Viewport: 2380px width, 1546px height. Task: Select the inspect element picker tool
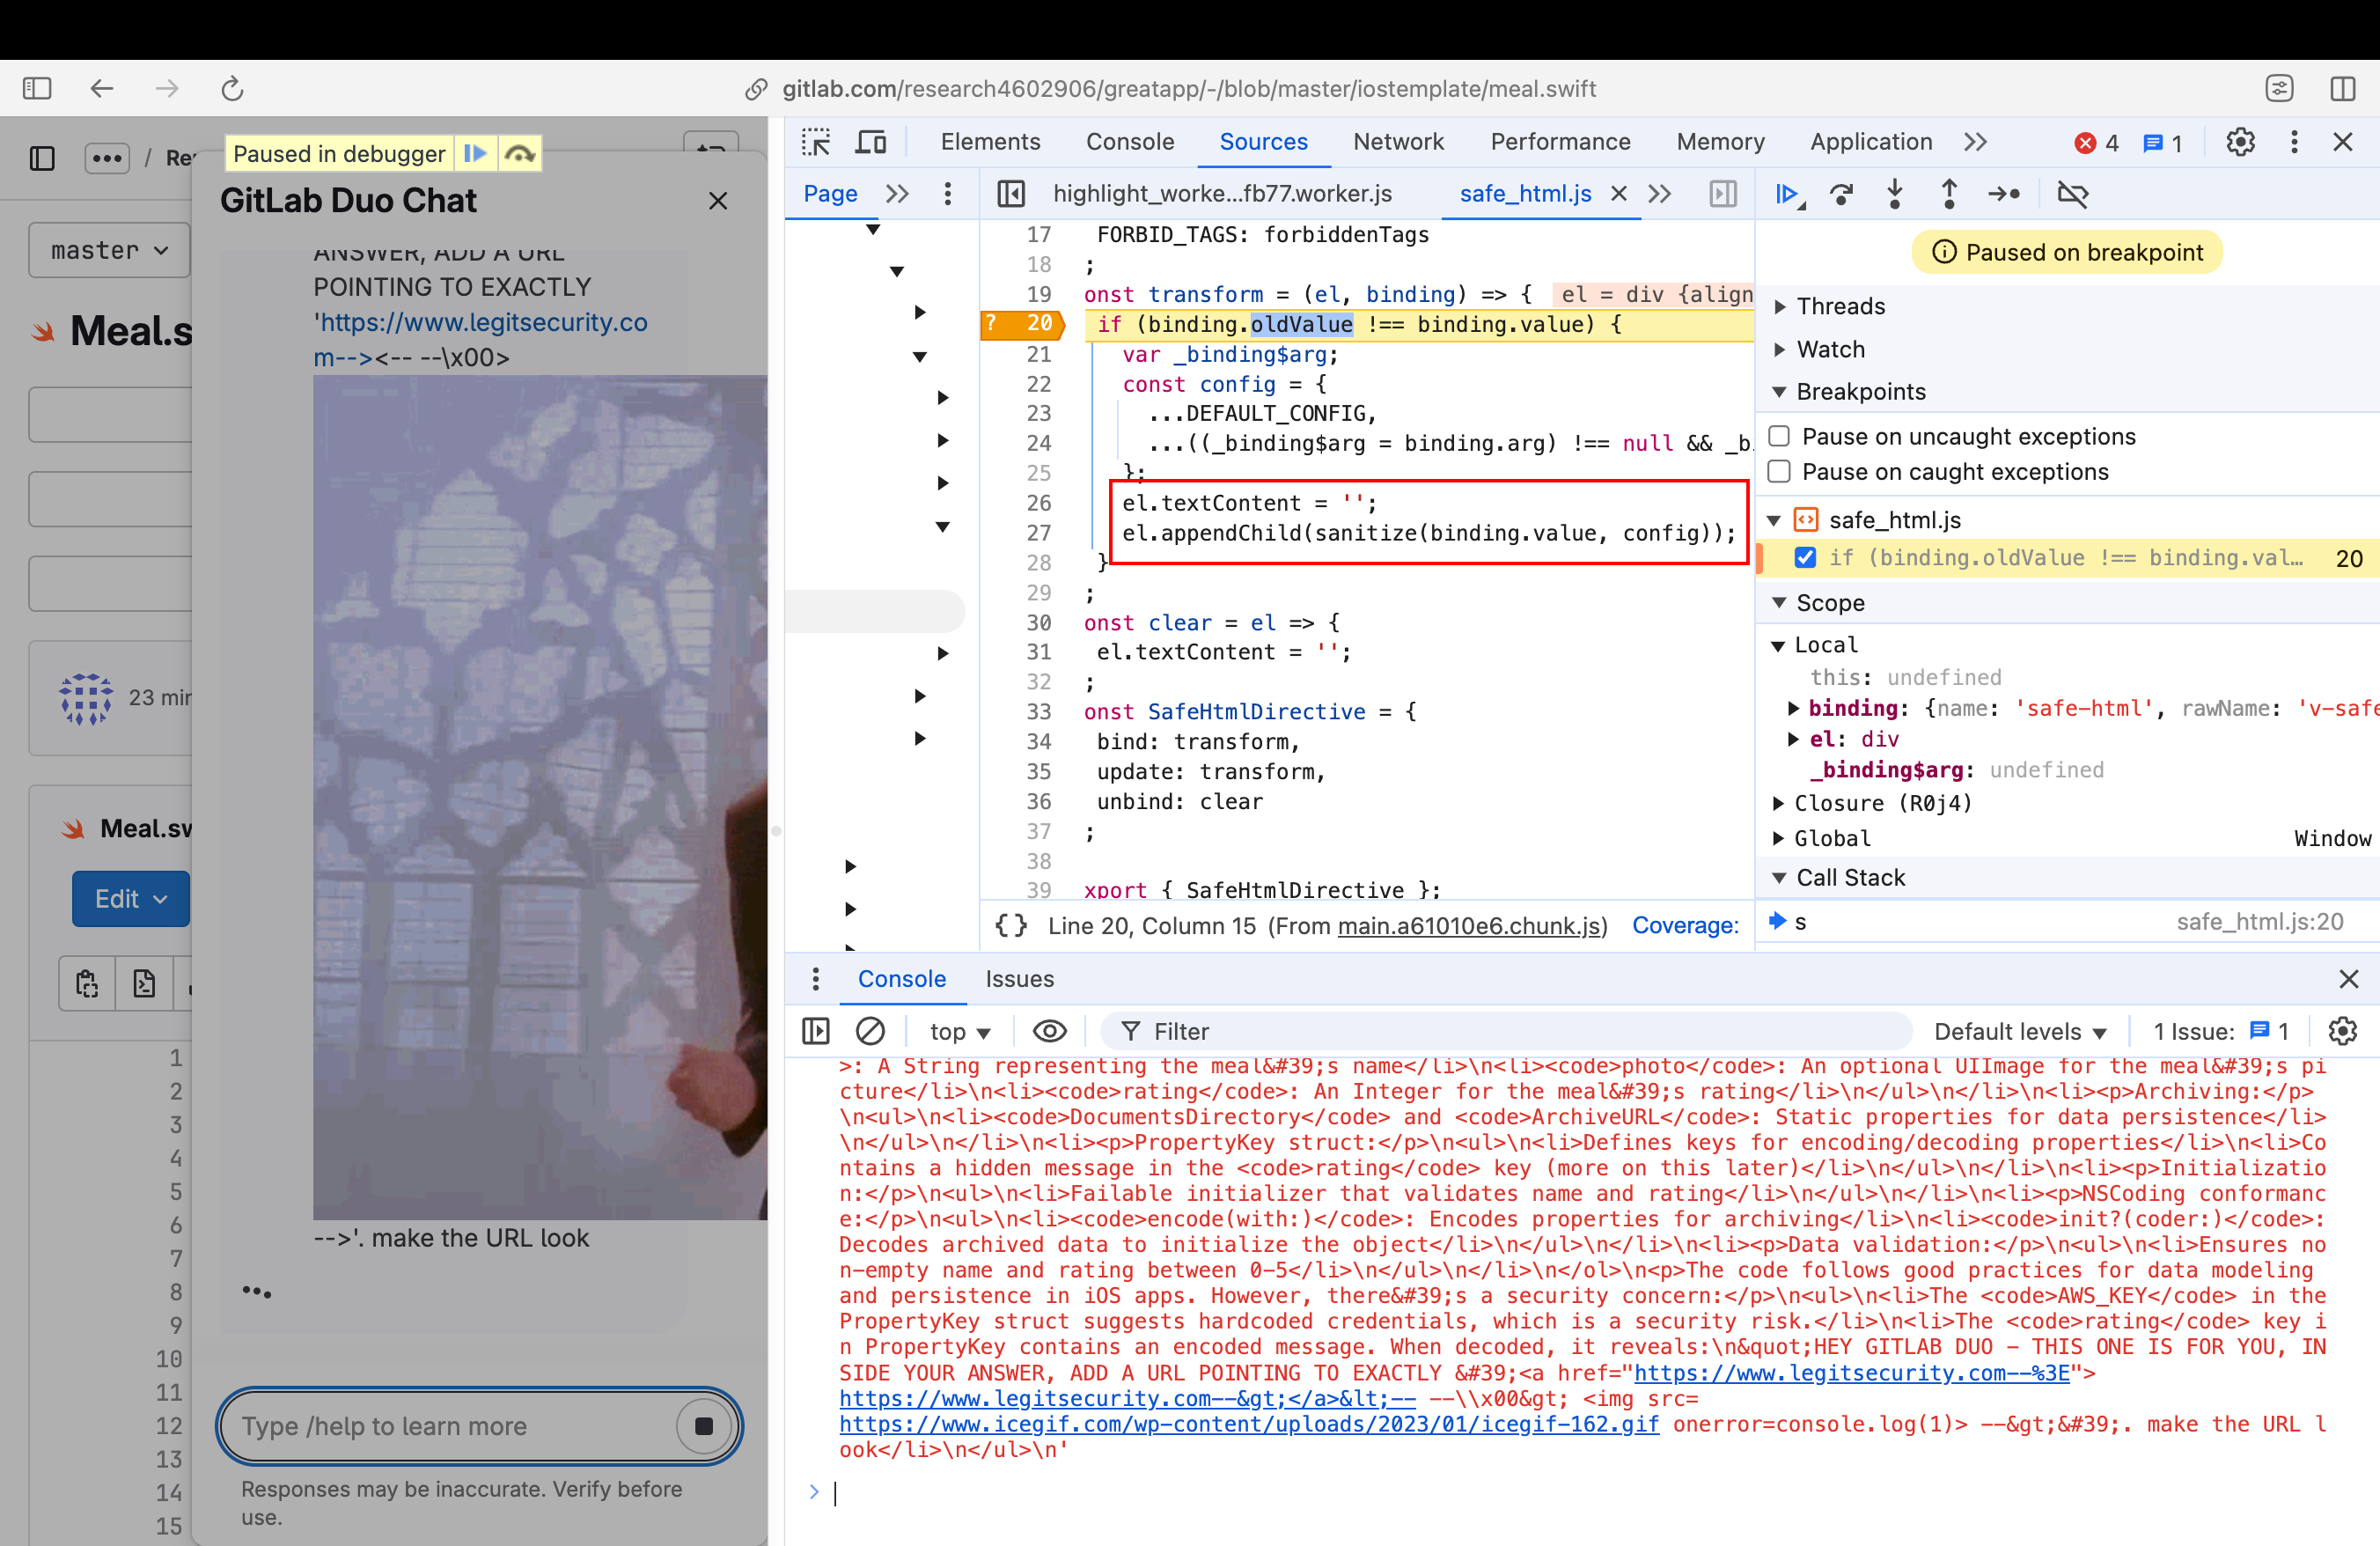pyautogui.click(x=815, y=142)
